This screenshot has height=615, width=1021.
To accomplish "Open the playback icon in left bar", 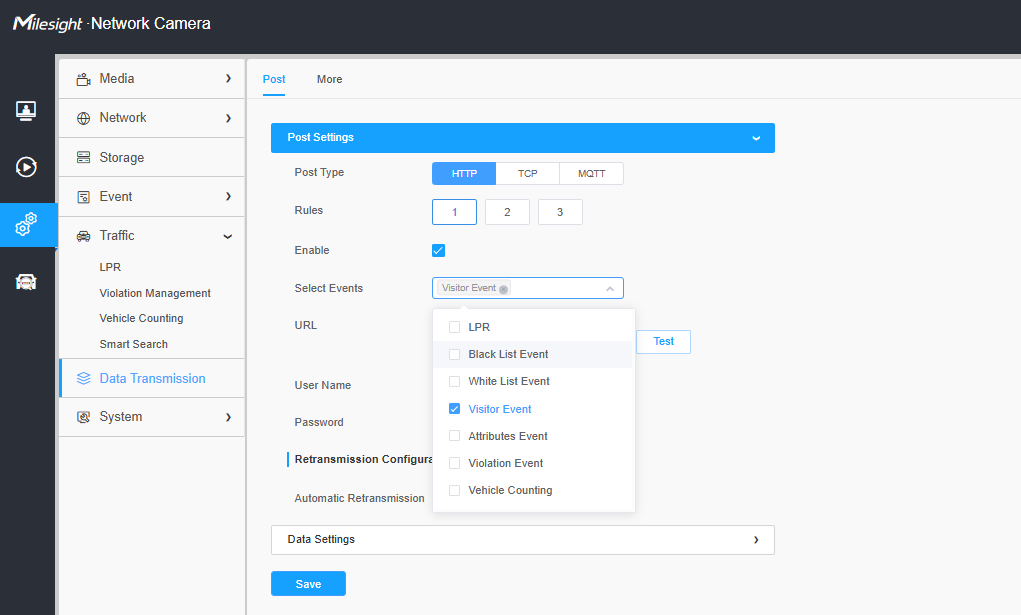I will click(26, 167).
